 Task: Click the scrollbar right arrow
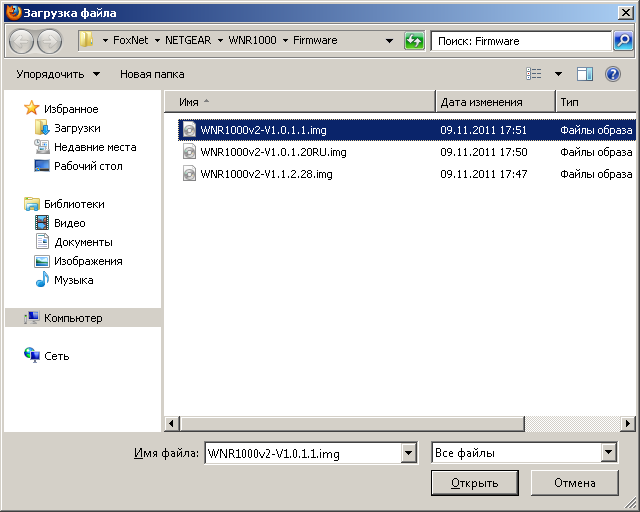click(628, 423)
